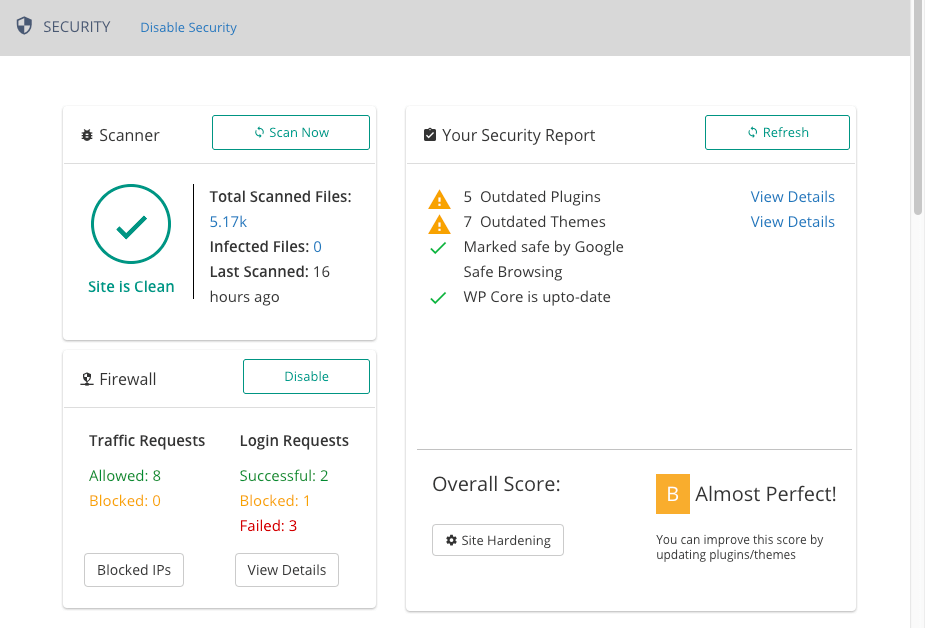Click the Scanner bug icon

coord(87,135)
